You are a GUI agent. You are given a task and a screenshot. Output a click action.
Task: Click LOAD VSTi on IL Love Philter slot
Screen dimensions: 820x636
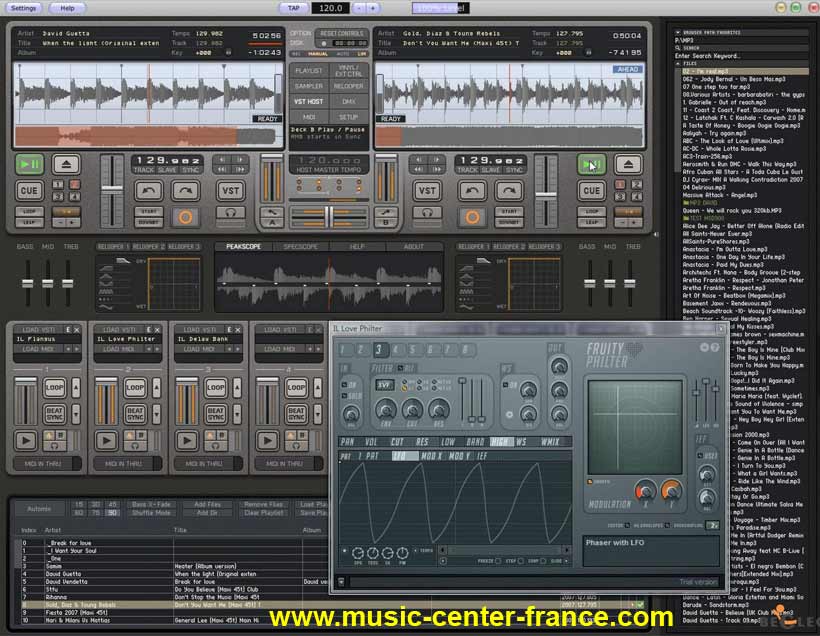(119, 330)
